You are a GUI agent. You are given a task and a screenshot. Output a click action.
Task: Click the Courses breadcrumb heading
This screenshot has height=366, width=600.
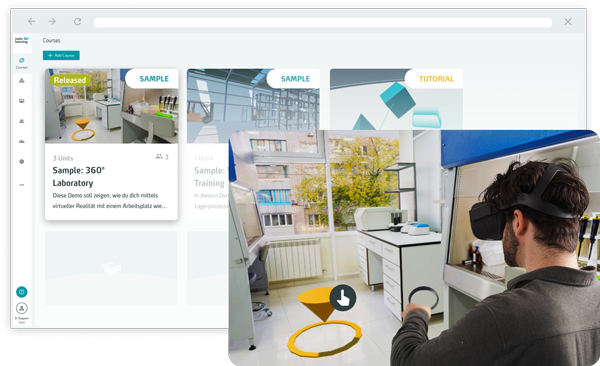click(x=51, y=40)
